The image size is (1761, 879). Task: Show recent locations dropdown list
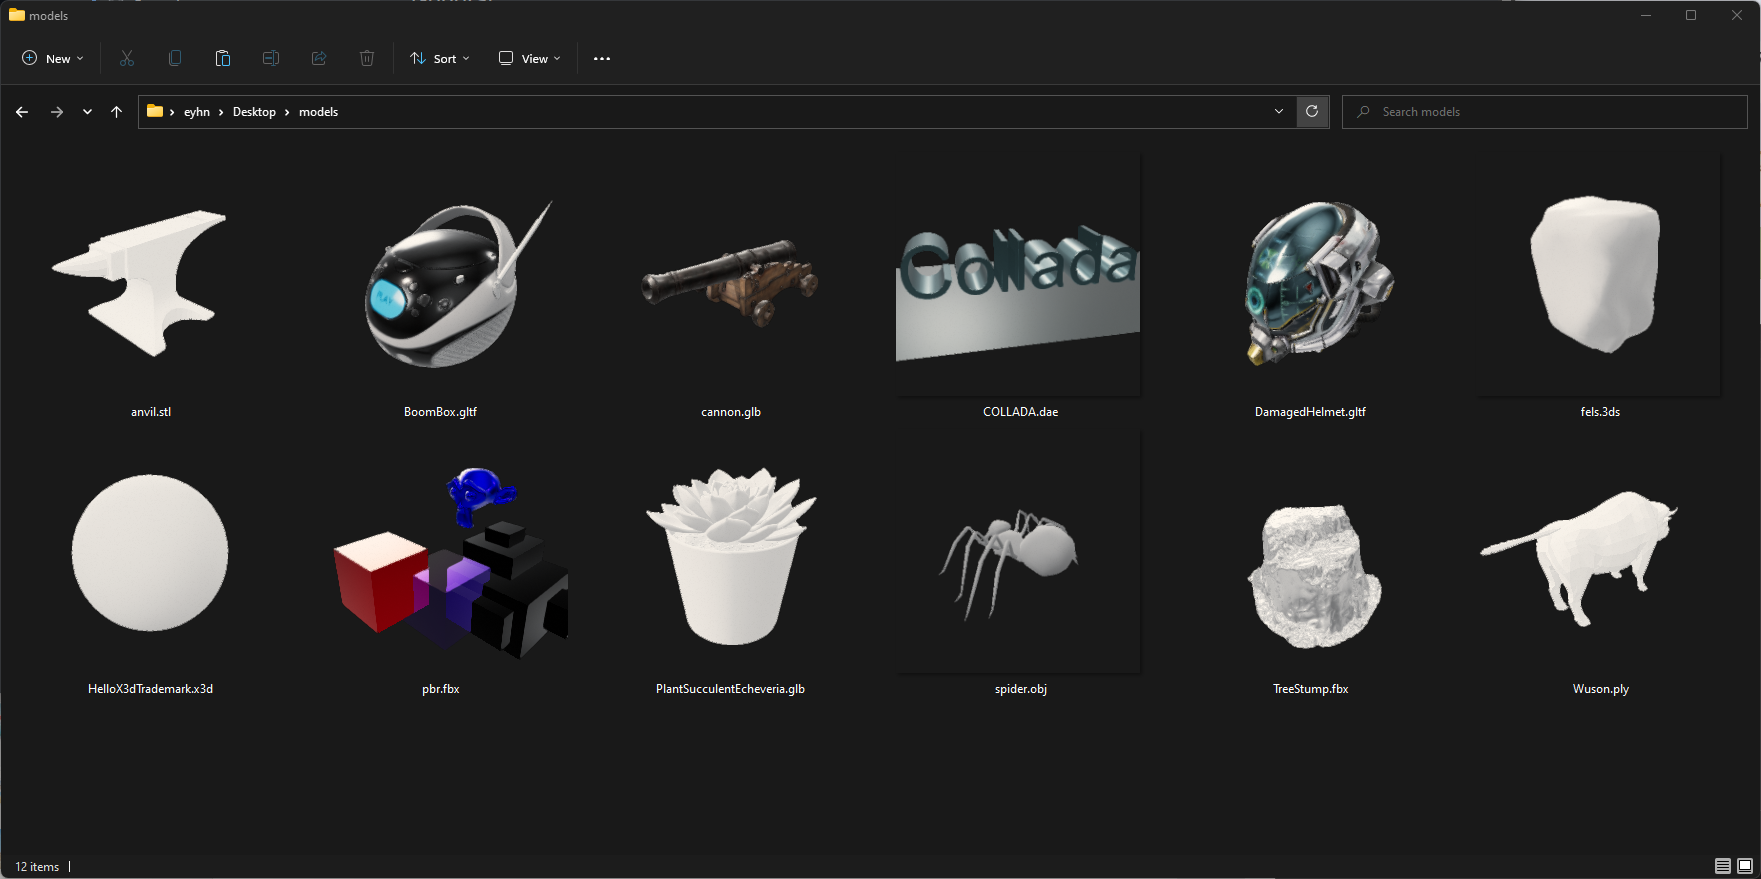pos(87,112)
